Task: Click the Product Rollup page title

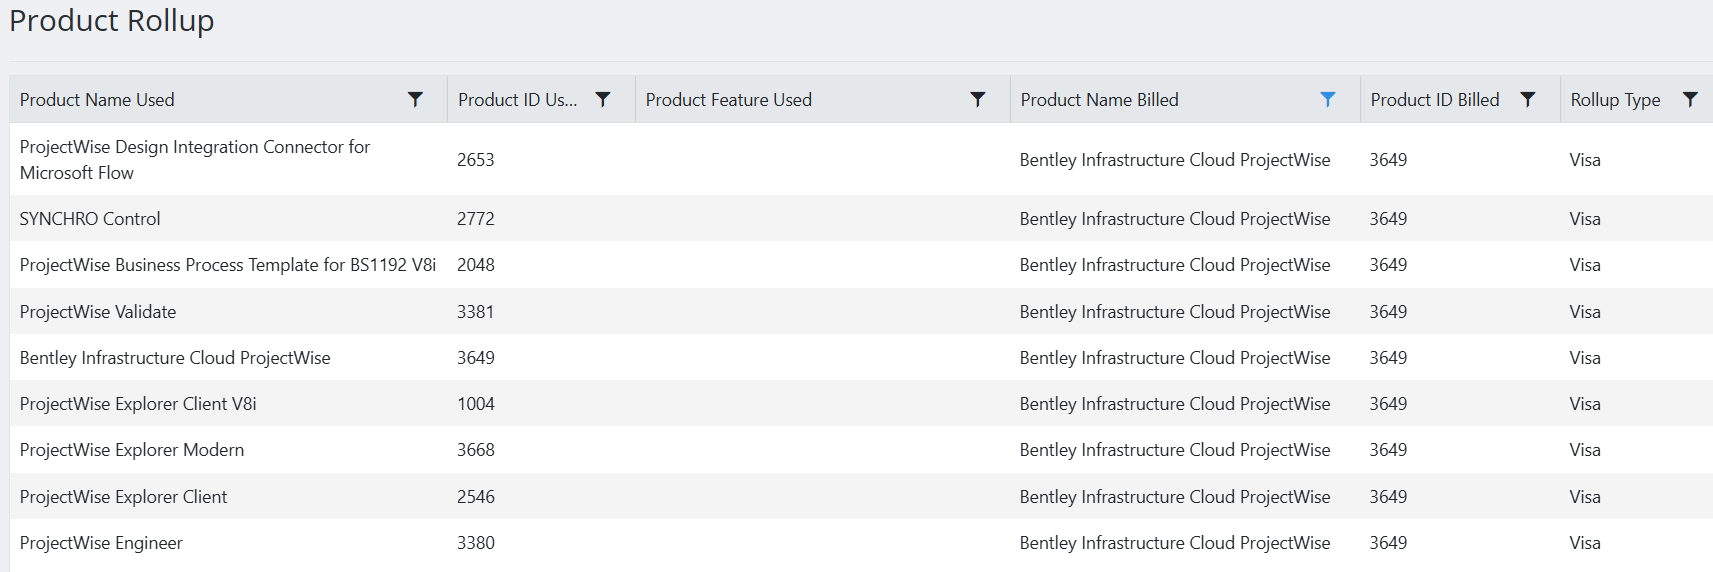Action: coord(112,21)
